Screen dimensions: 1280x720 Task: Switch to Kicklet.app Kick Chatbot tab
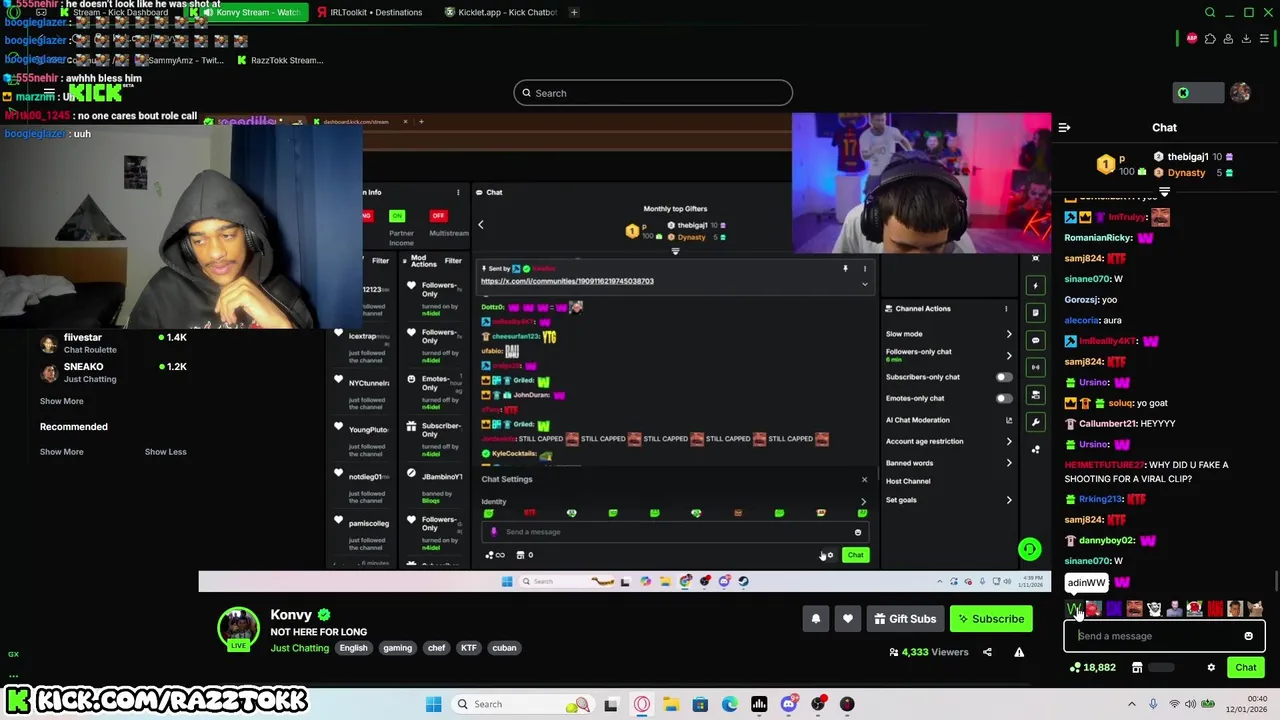500,12
